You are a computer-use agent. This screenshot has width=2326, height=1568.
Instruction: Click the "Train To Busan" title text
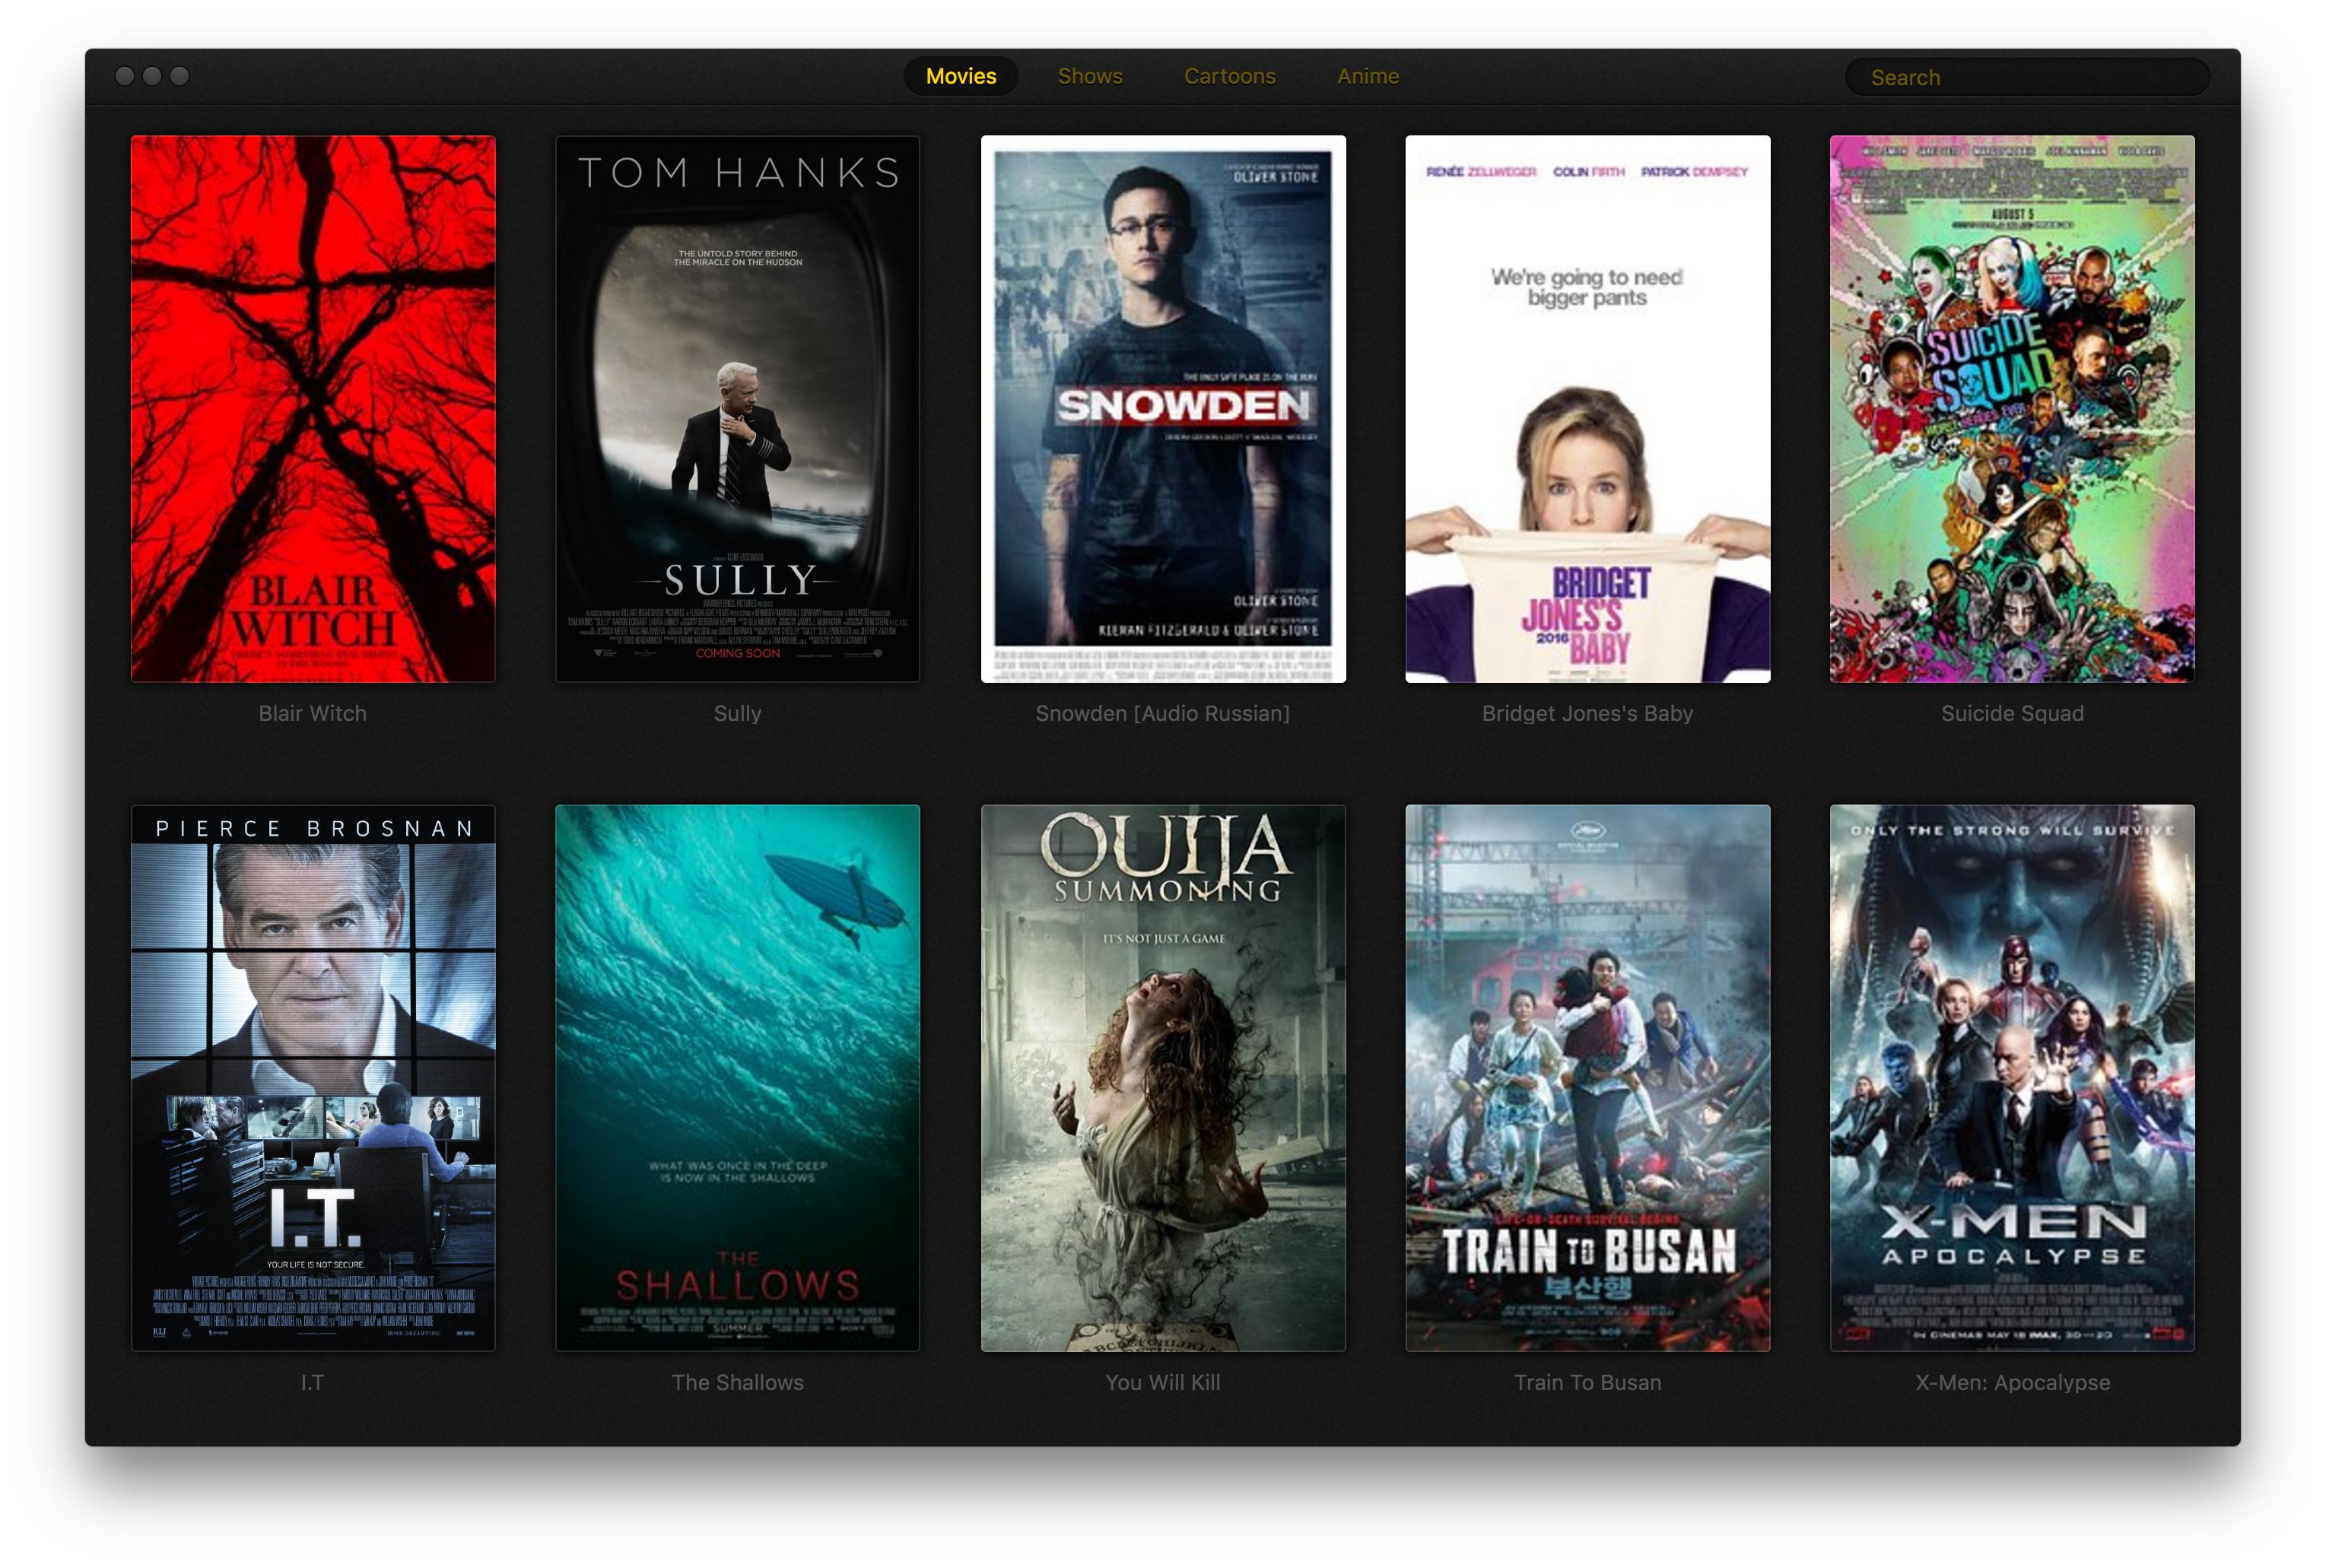(x=1587, y=1382)
